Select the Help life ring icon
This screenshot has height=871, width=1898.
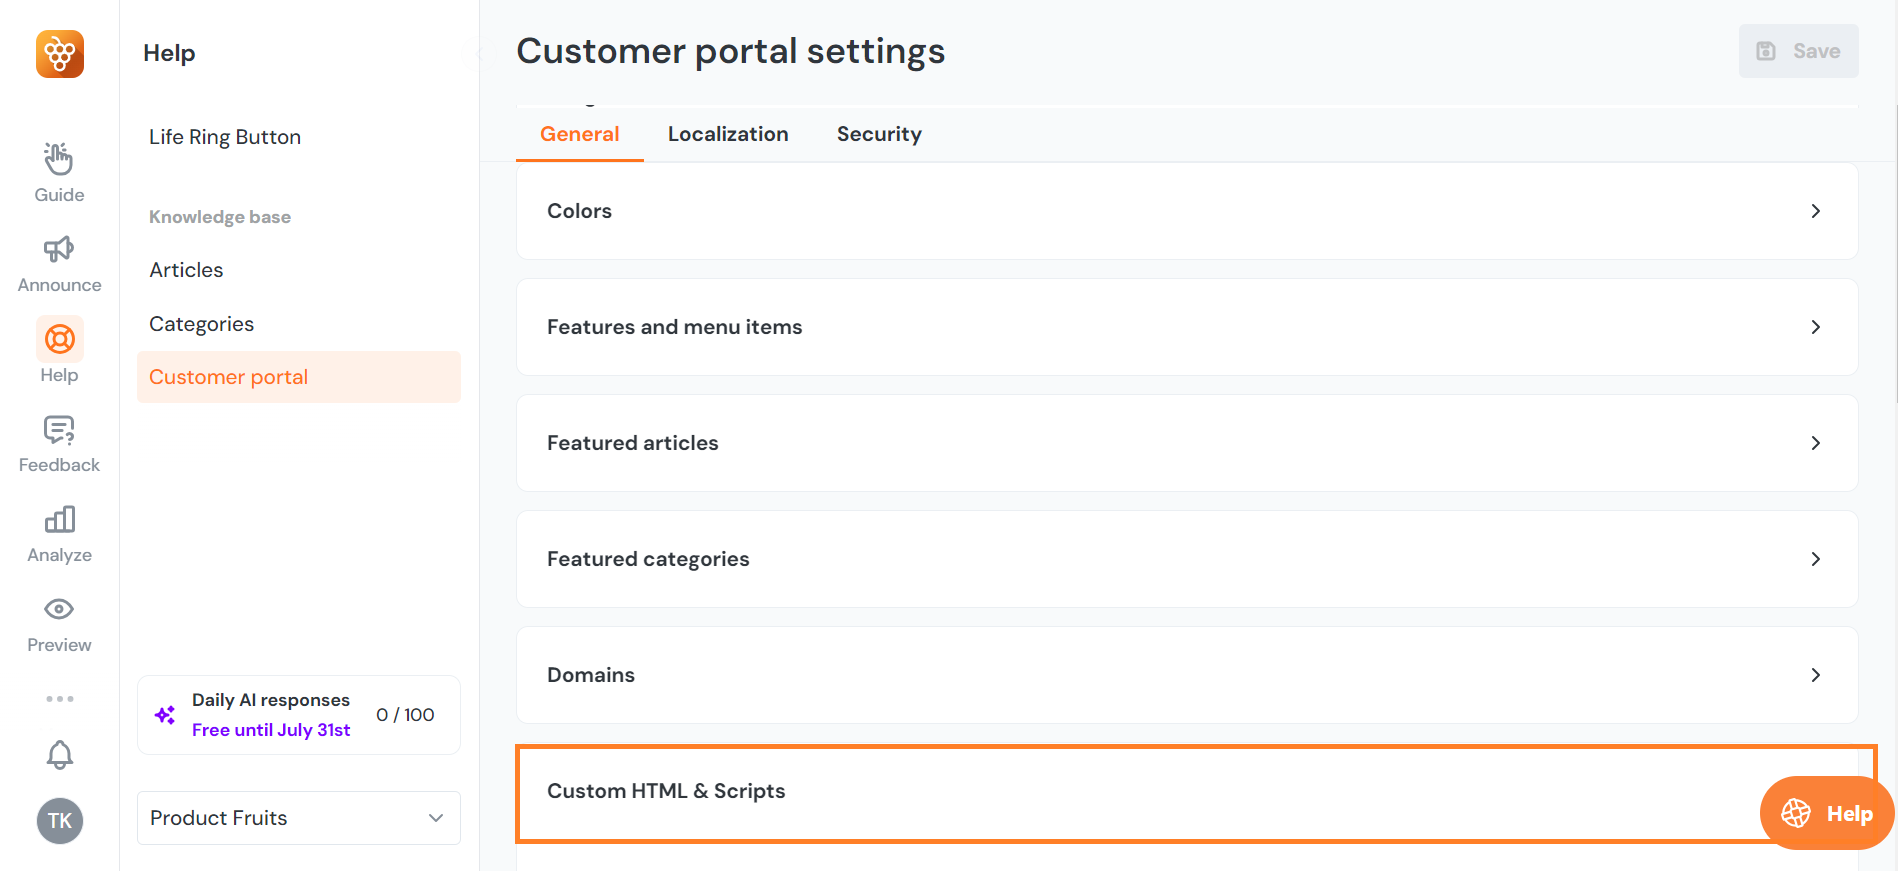click(60, 340)
